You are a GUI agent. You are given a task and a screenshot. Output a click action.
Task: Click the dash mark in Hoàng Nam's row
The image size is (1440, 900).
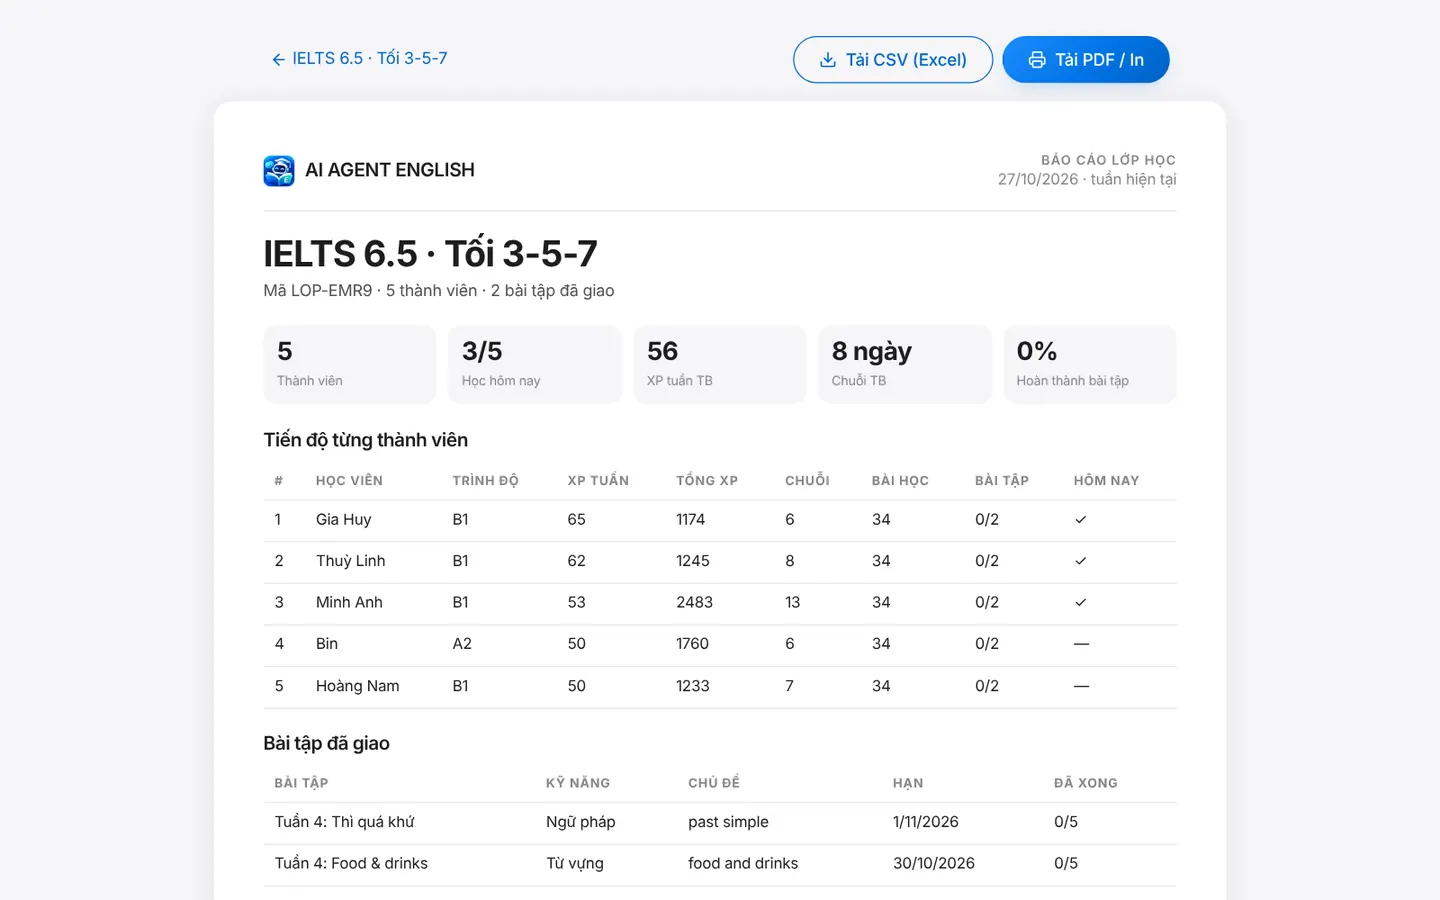coord(1081,686)
